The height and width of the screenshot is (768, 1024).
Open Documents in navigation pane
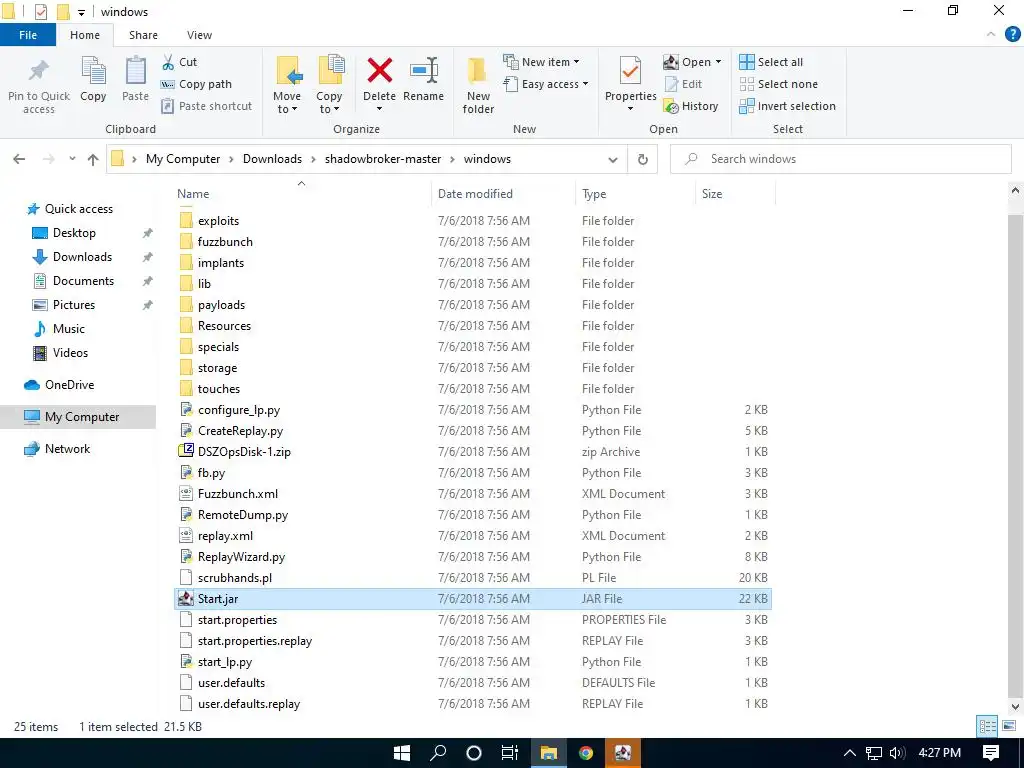tap(83, 281)
